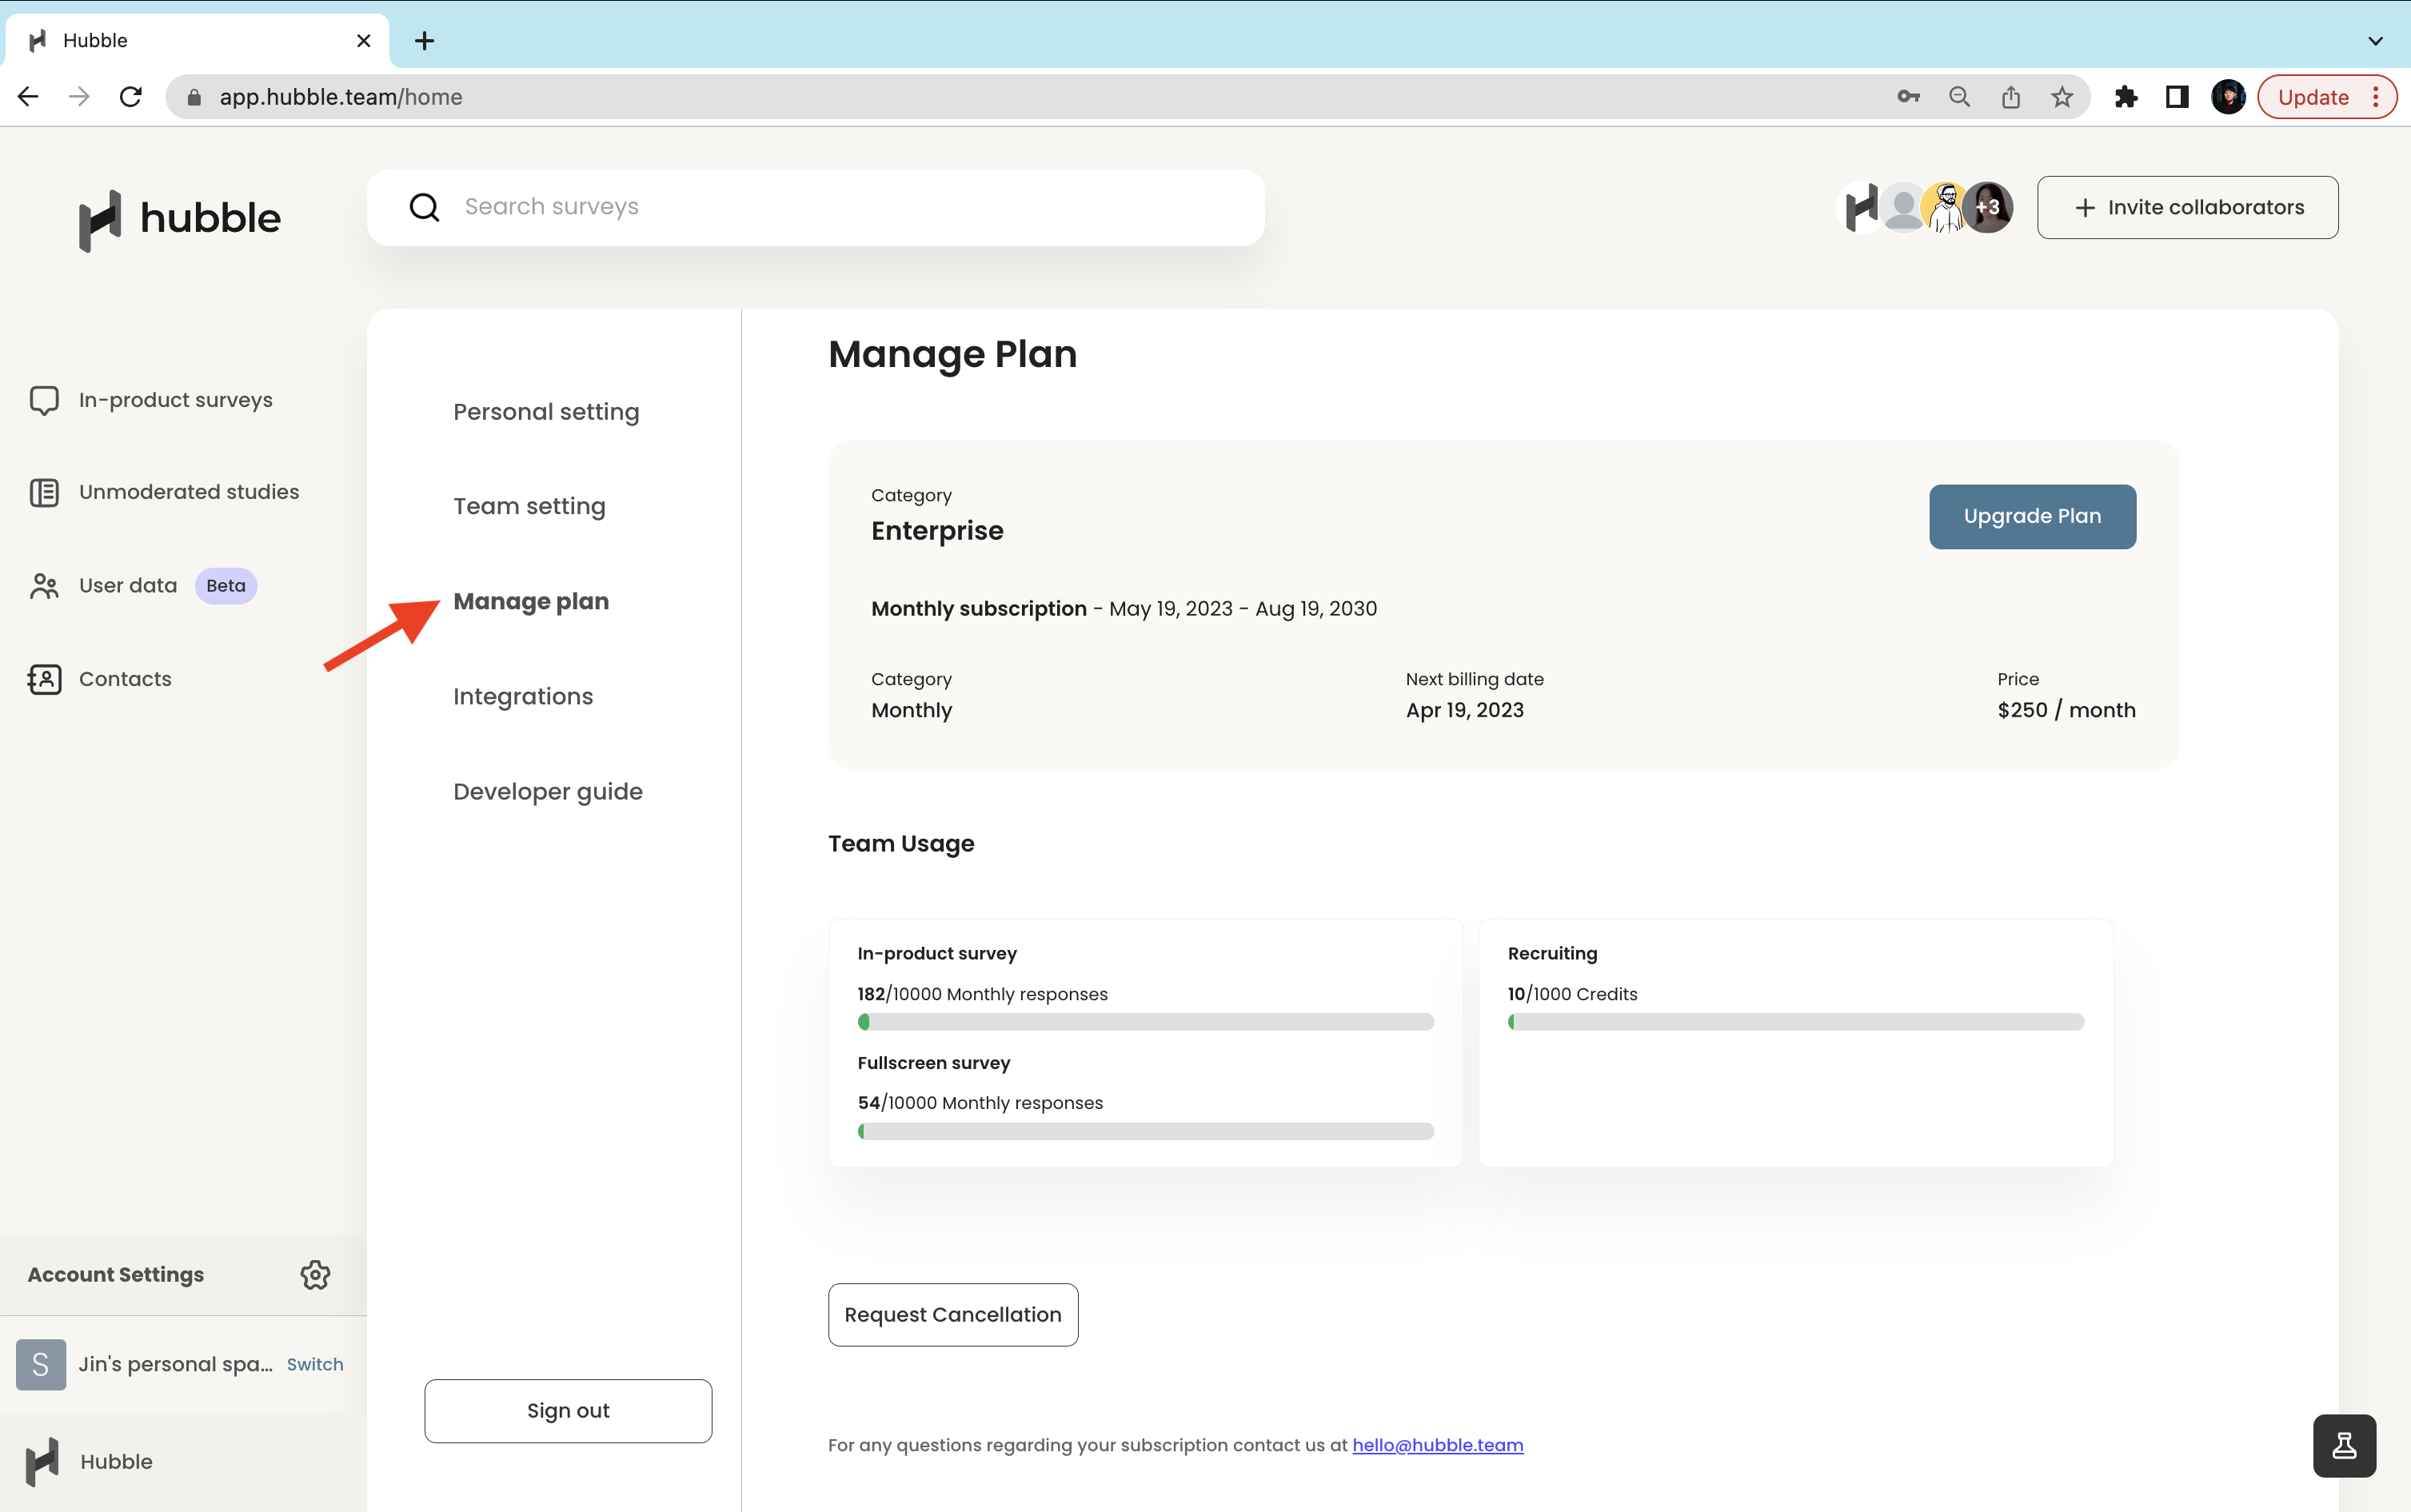This screenshot has width=2411, height=1512.
Task: Toggle the browser side panel icon
Action: (x=2177, y=97)
